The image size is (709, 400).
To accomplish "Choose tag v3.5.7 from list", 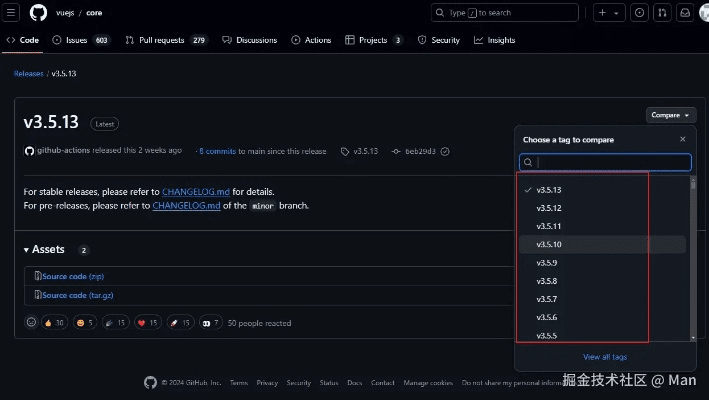I will click(547, 299).
